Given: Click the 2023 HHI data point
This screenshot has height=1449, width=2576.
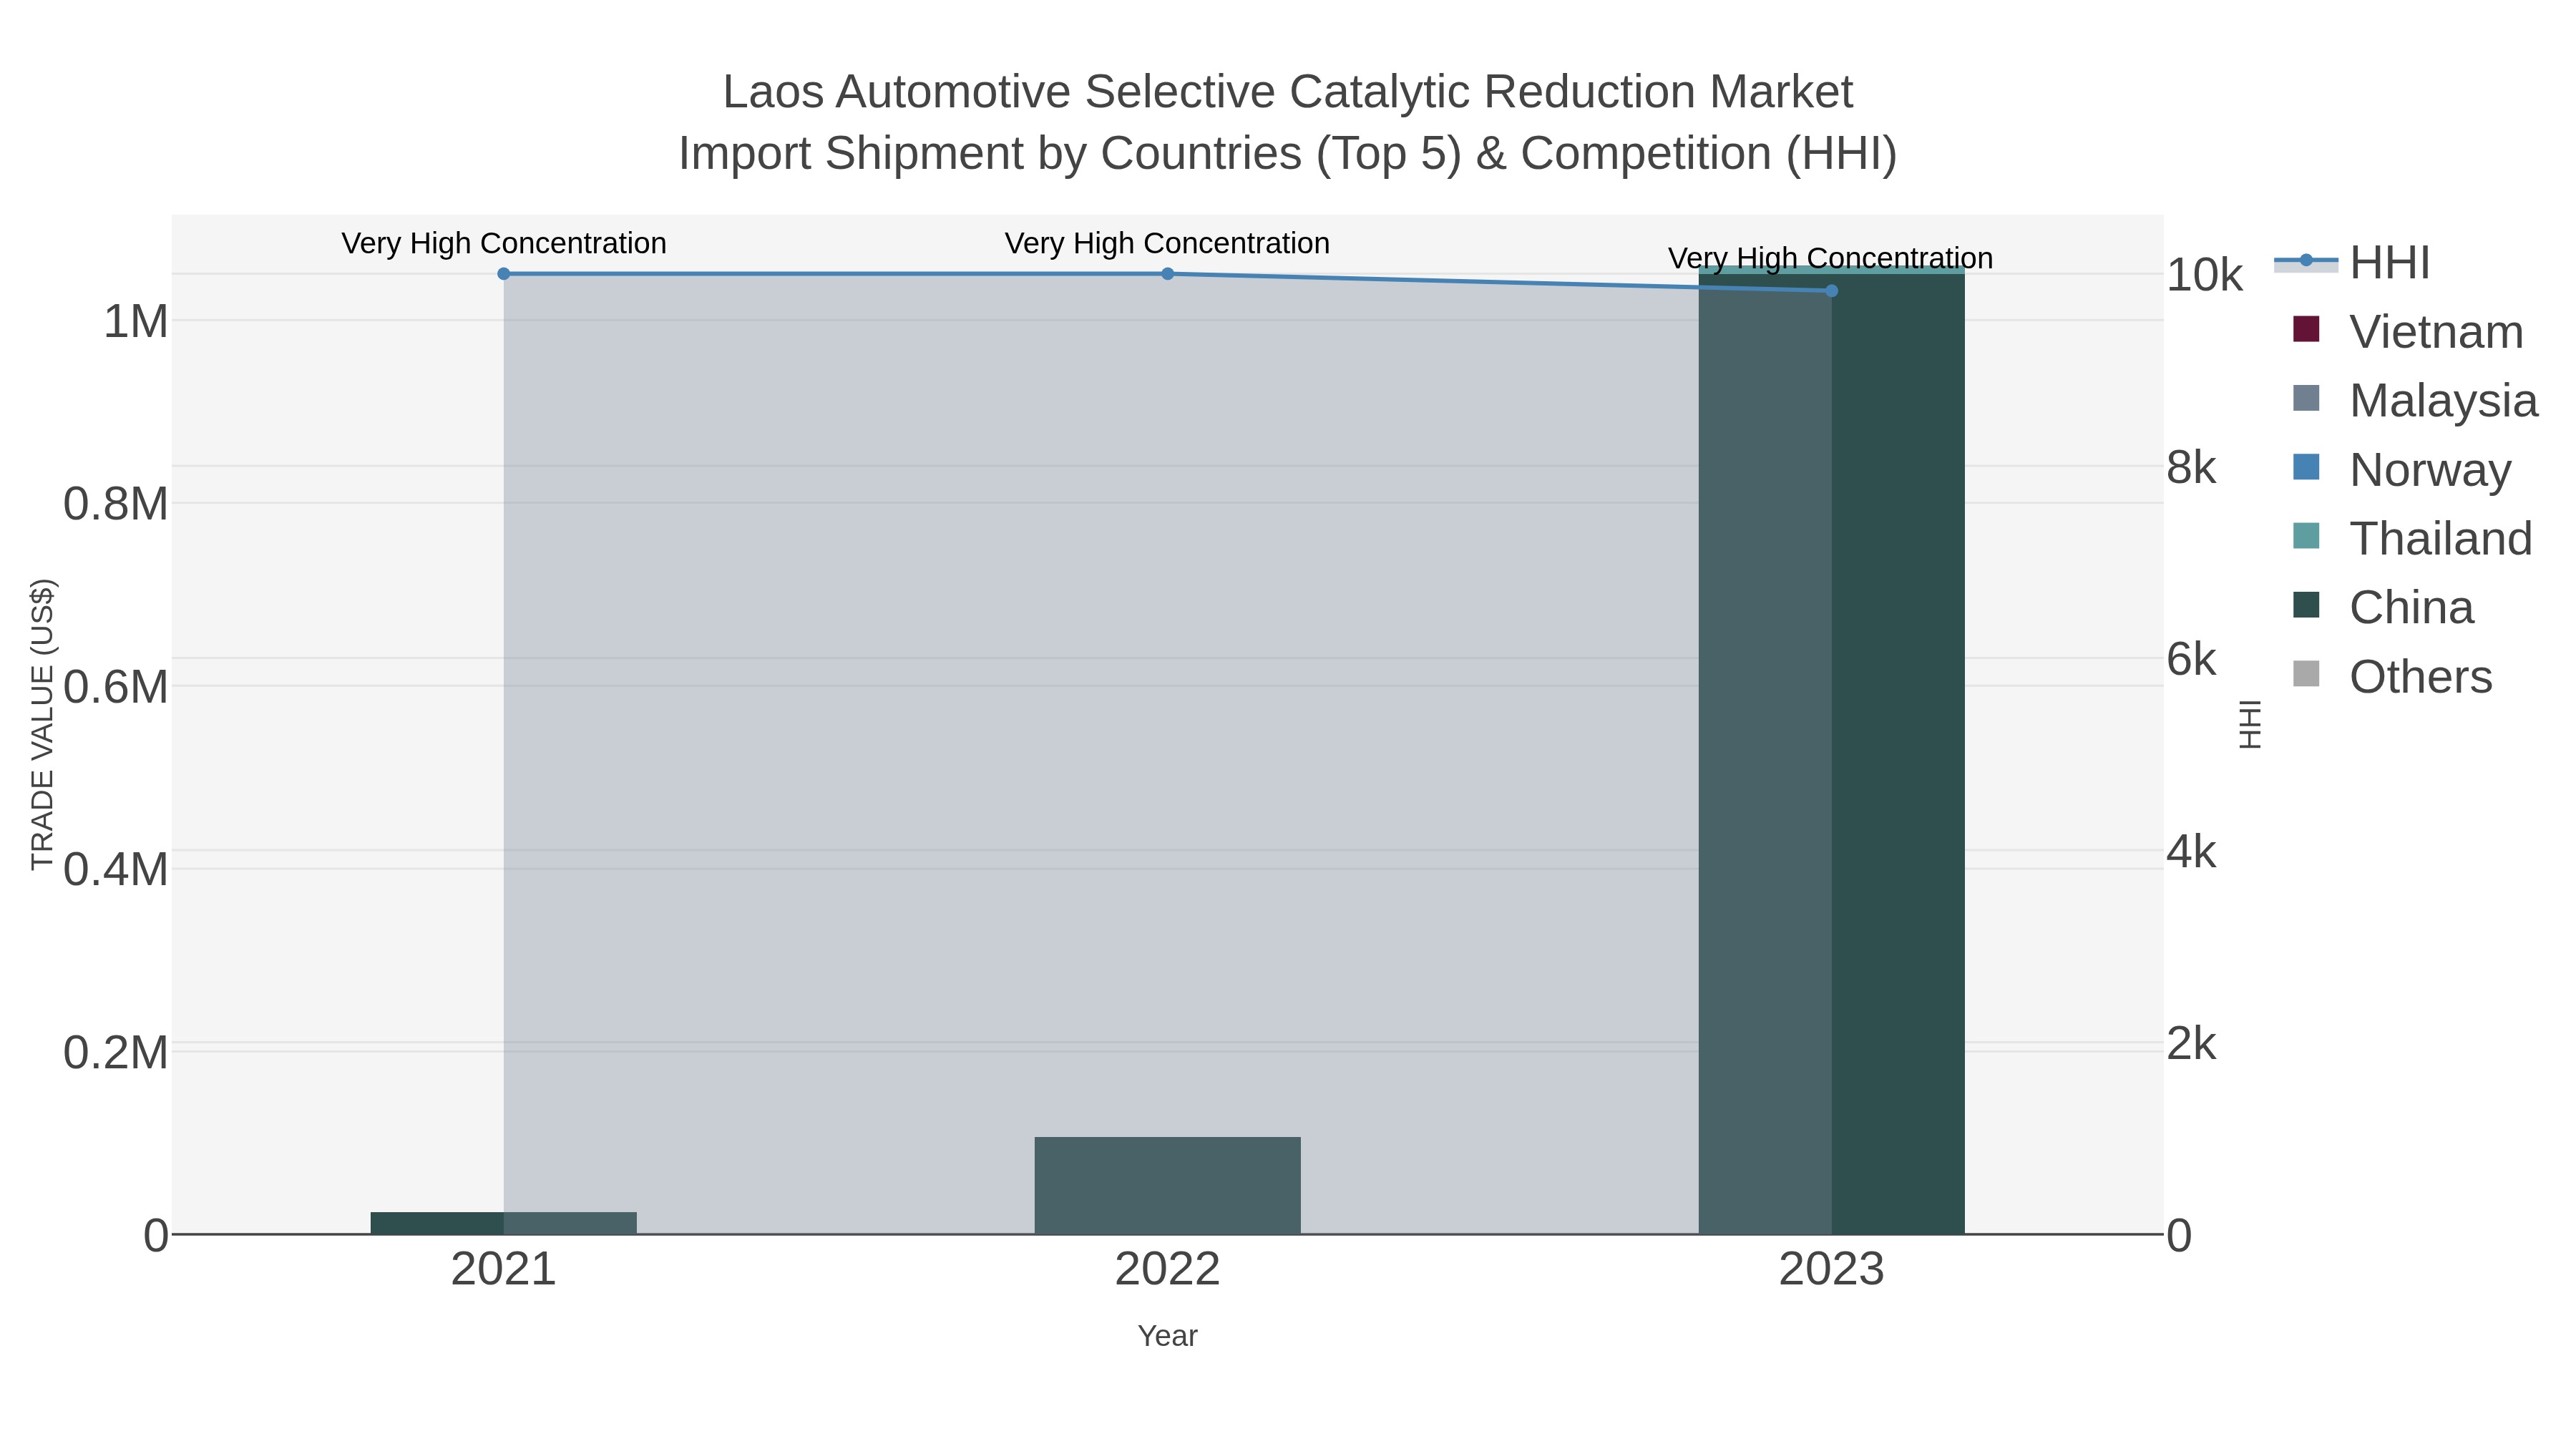Looking at the screenshot, I should click(1831, 291).
